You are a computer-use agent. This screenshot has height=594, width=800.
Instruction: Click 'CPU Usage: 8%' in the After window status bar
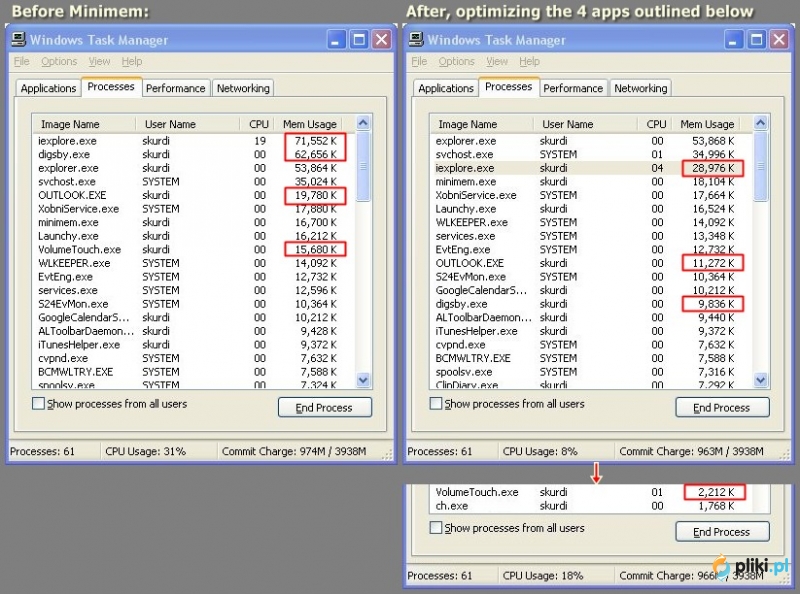pyautogui.click(x=540, y=451)
